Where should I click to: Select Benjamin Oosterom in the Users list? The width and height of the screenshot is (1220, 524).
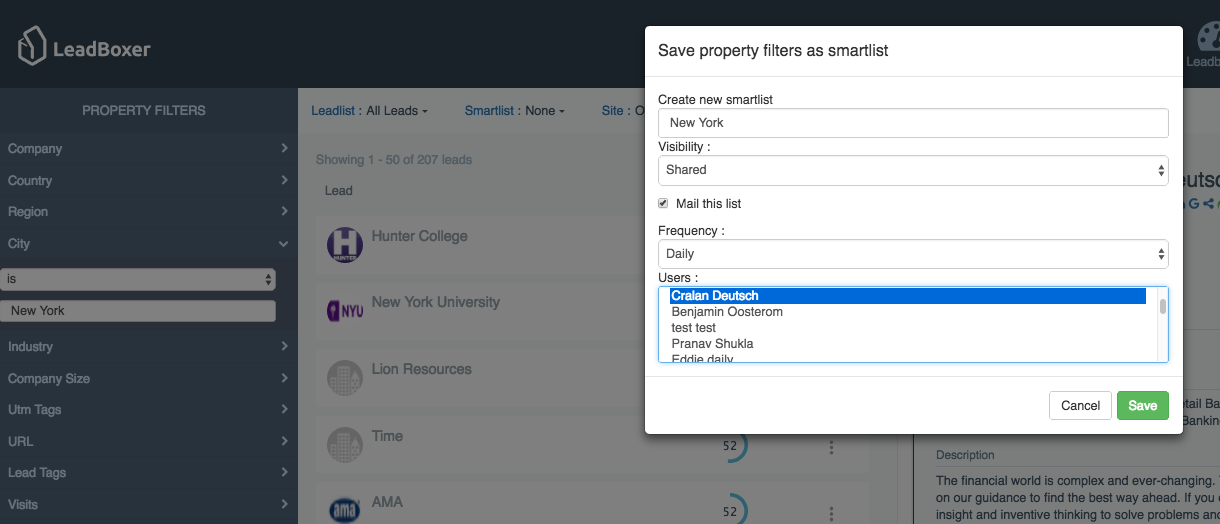pyautogui.click(x=727, y=312)
